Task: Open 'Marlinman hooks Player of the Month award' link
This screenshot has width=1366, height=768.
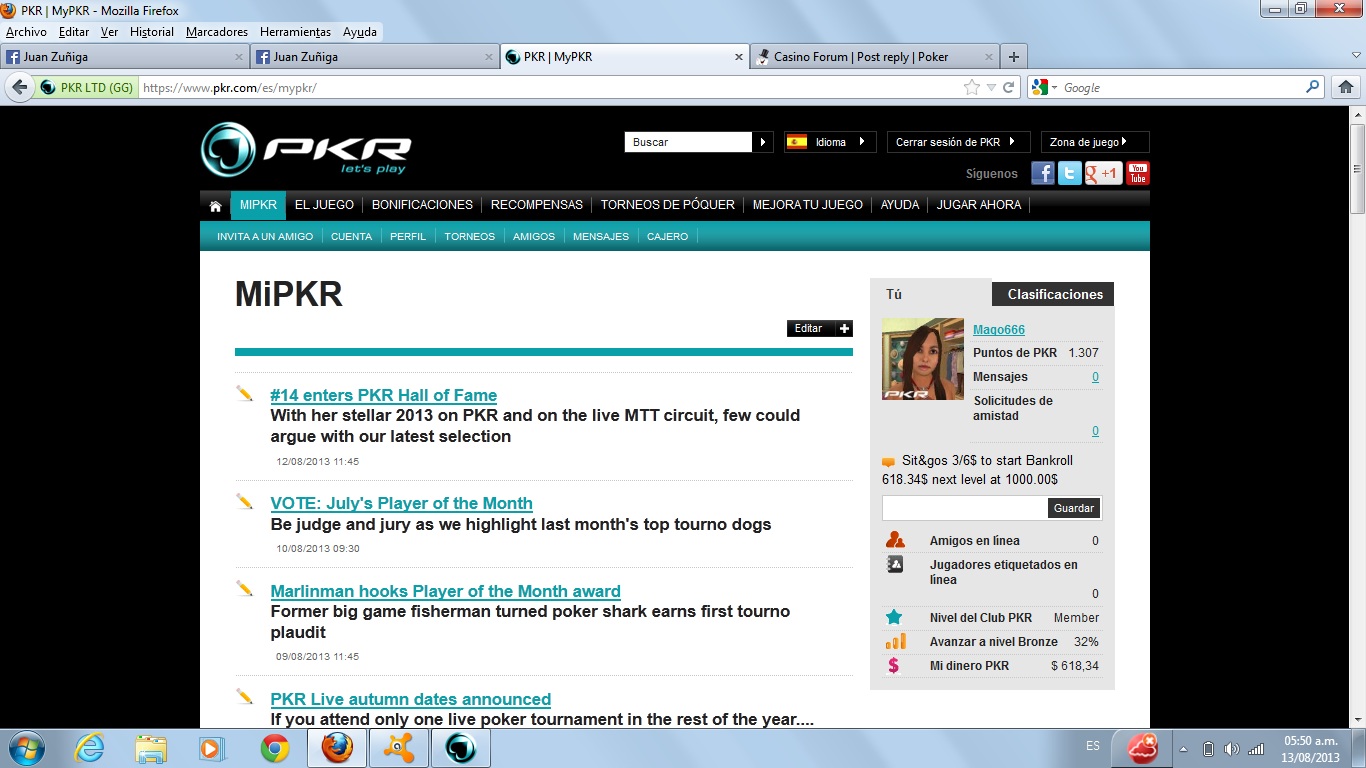Action: tap(445, 591)
